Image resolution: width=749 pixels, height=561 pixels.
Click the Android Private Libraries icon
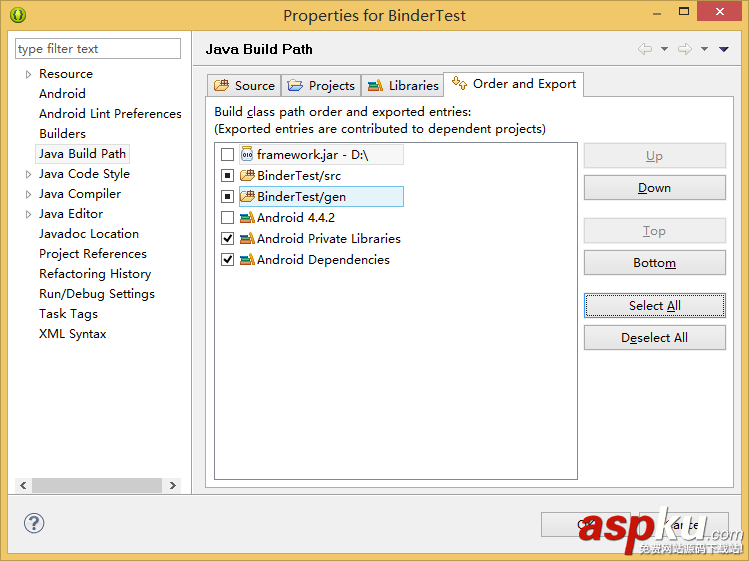(x=247, y=238)
